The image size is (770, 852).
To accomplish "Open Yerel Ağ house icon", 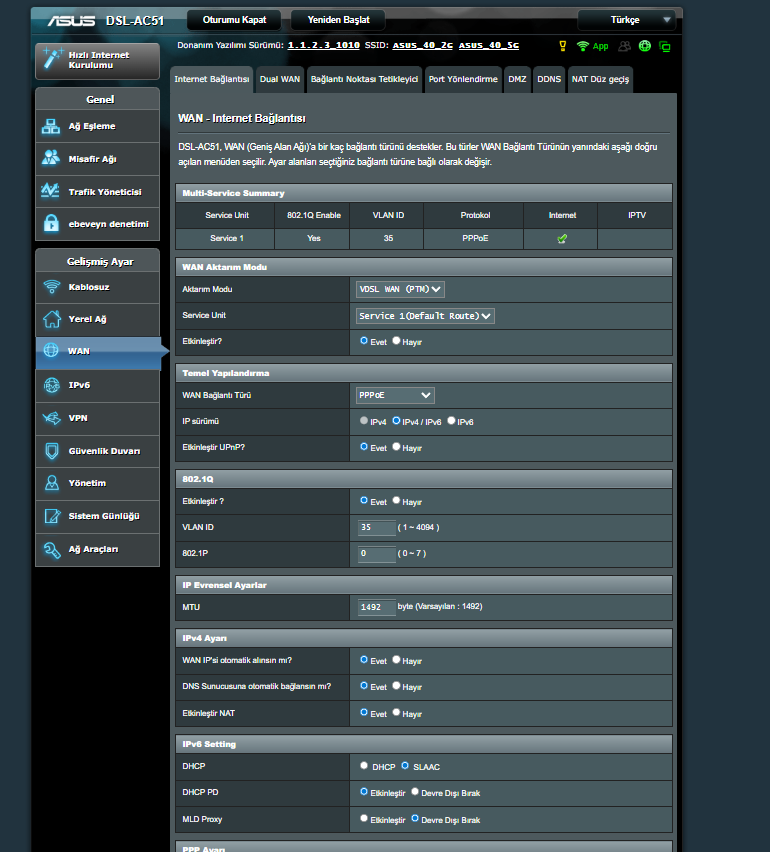I will pos(52,319).
